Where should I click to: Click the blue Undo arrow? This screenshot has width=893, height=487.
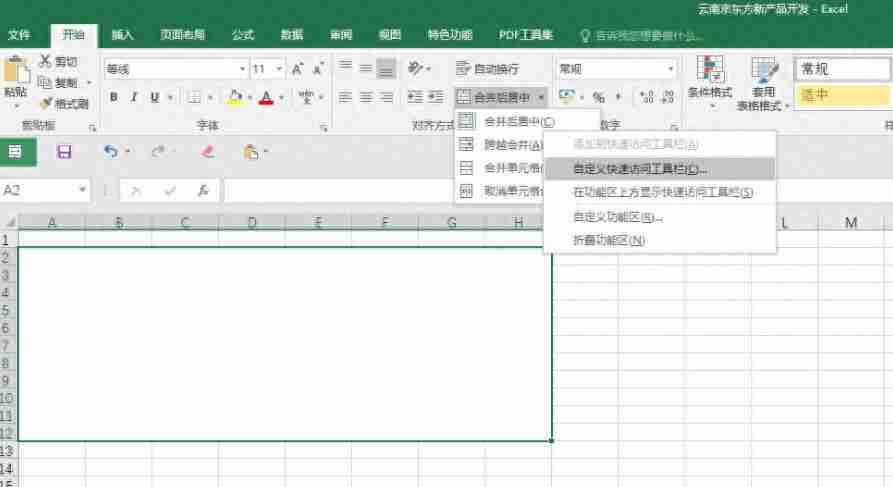[x=110, y=152]
